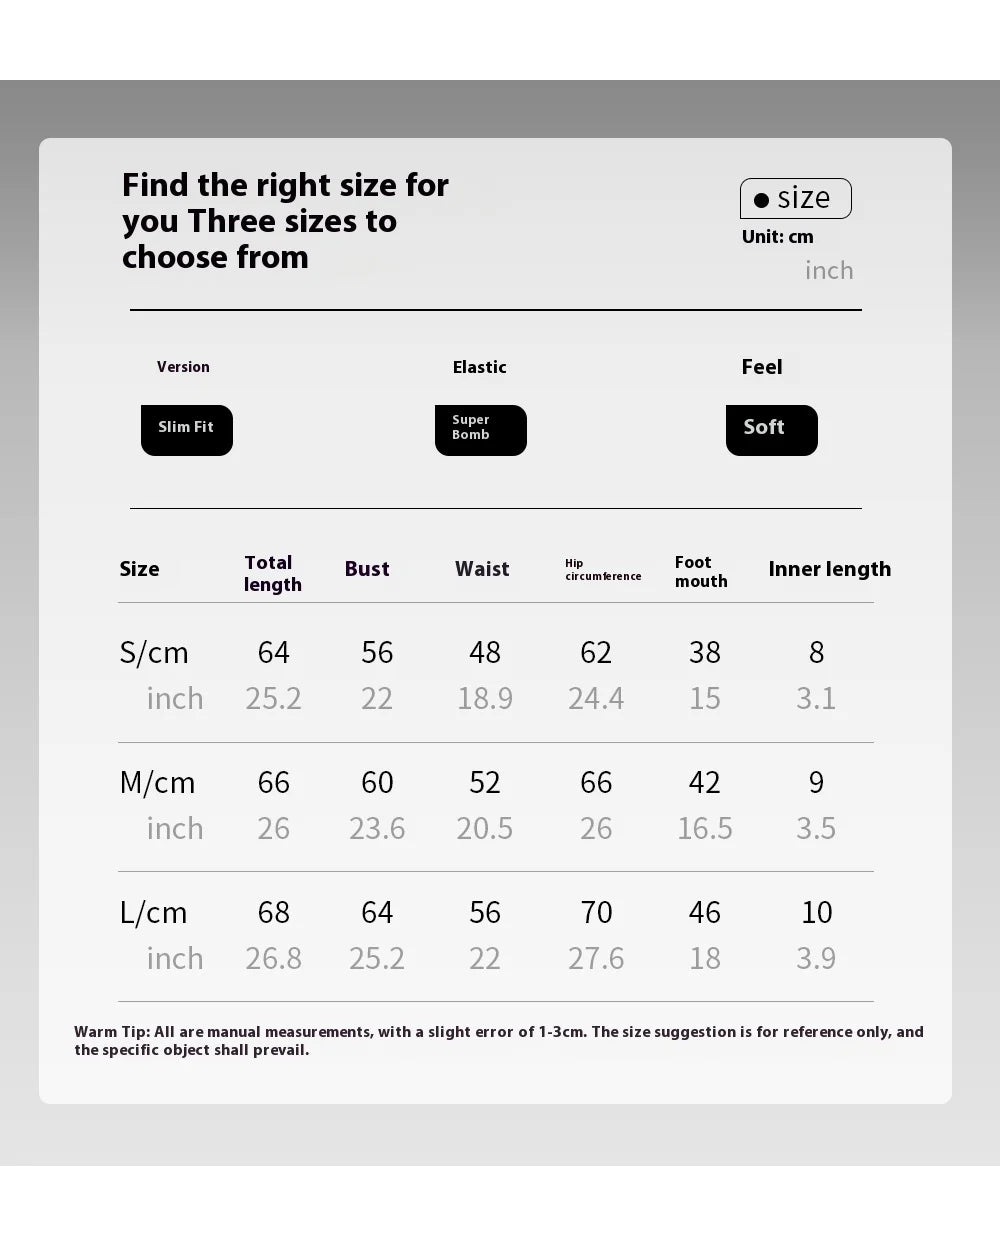1000x1250 pixels.
Task: Click the Feel heading
Action: [762, 367]
